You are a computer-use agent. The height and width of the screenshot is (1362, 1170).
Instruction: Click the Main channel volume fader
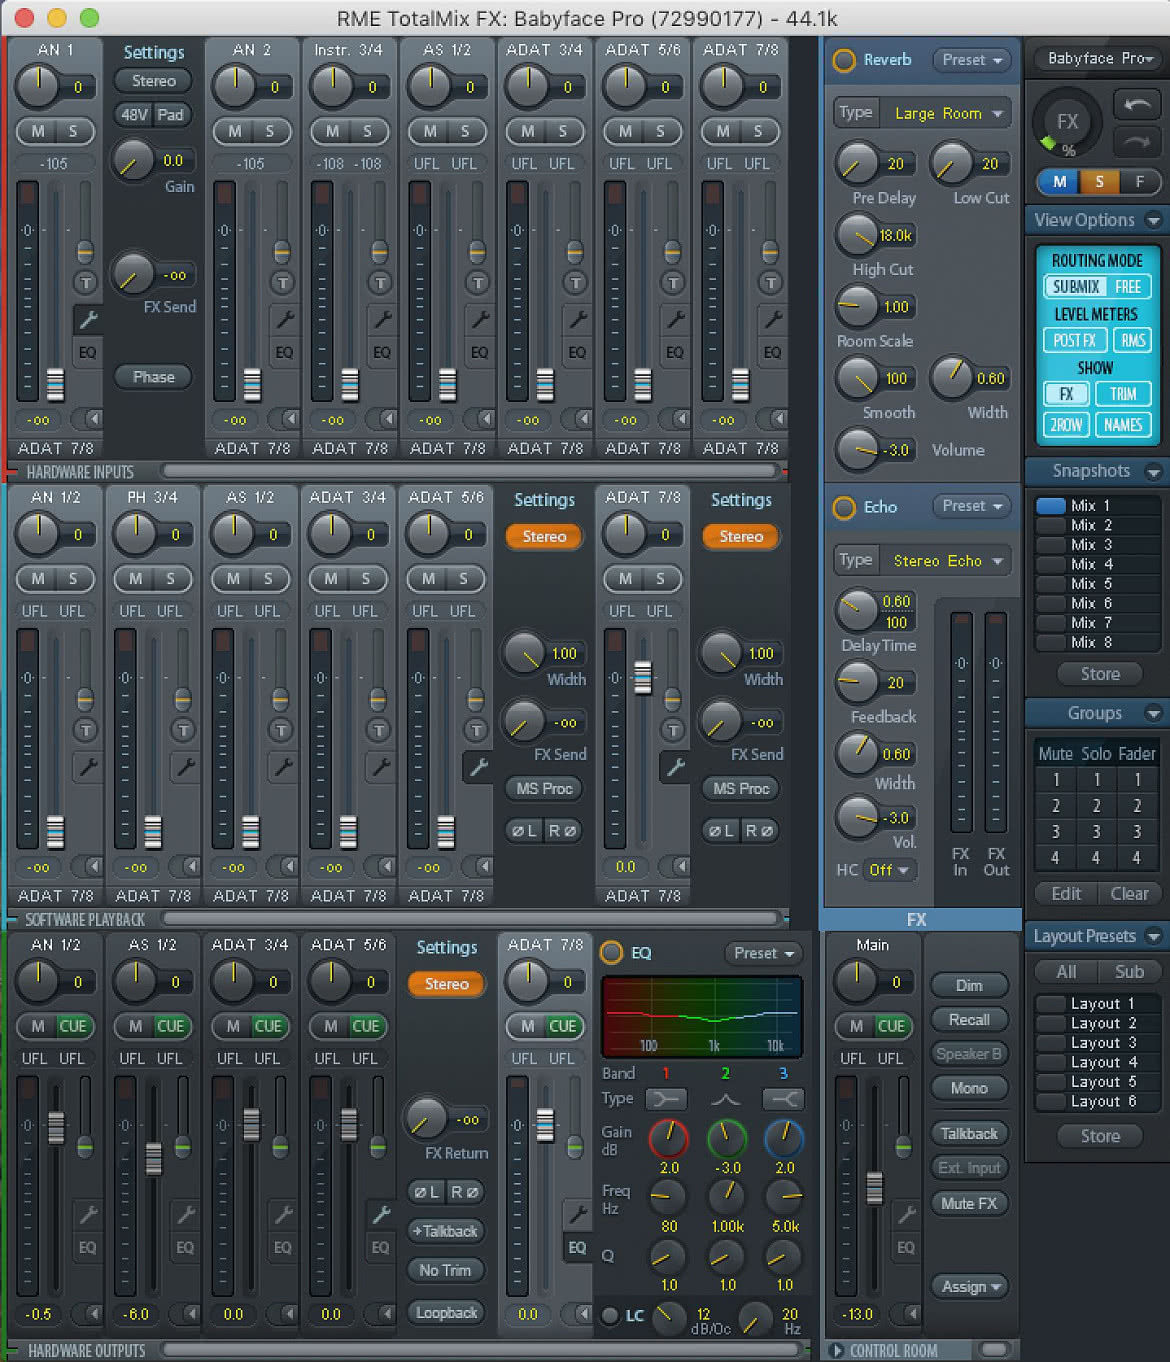click(875, 1187)
